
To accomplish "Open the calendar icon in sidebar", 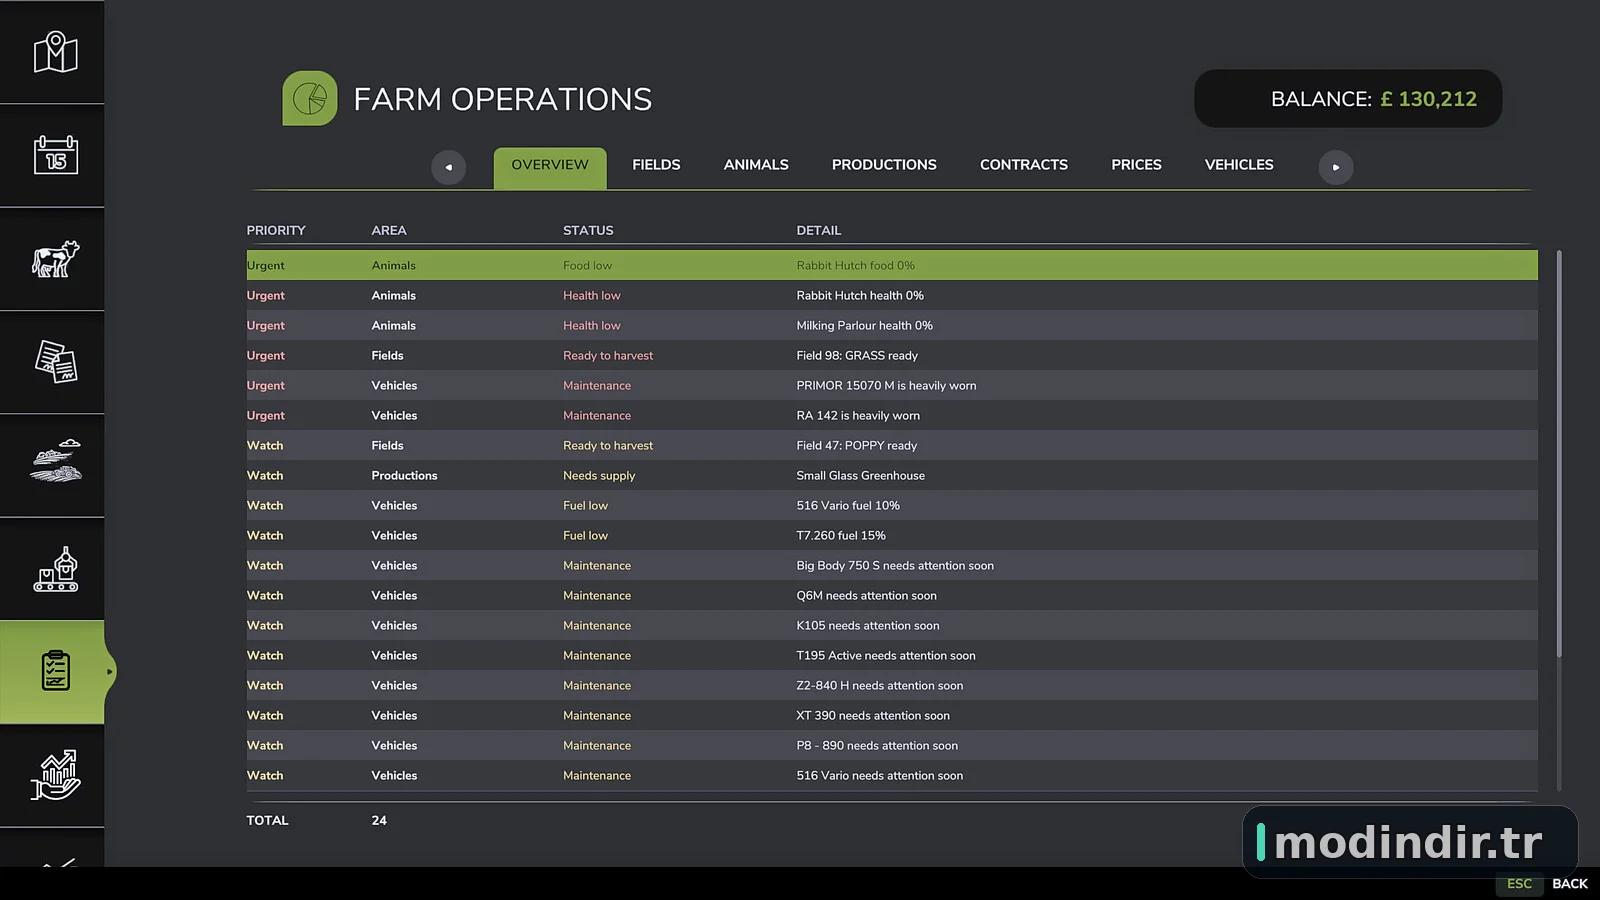I will click(x=55, y=155).
